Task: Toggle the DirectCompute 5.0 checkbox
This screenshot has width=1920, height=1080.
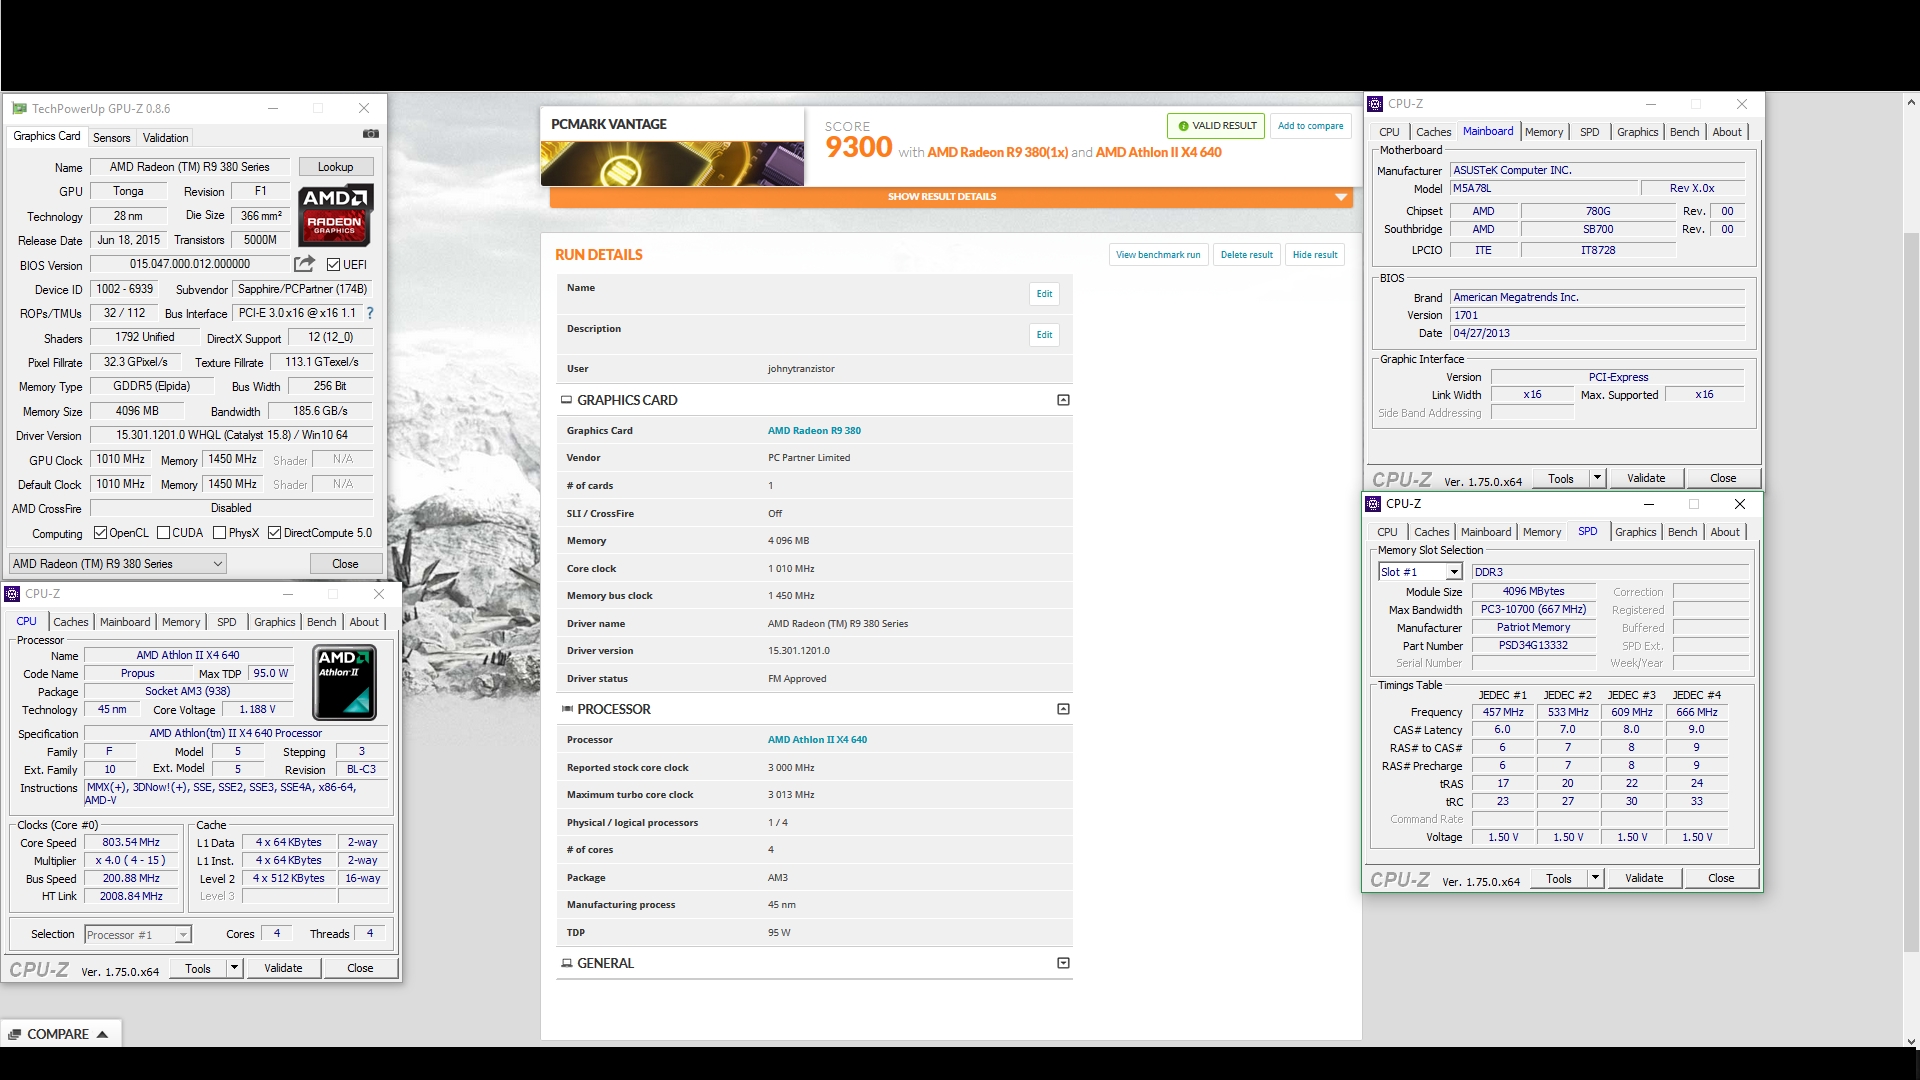Action: pyautogui.click(x=274, y=533)
